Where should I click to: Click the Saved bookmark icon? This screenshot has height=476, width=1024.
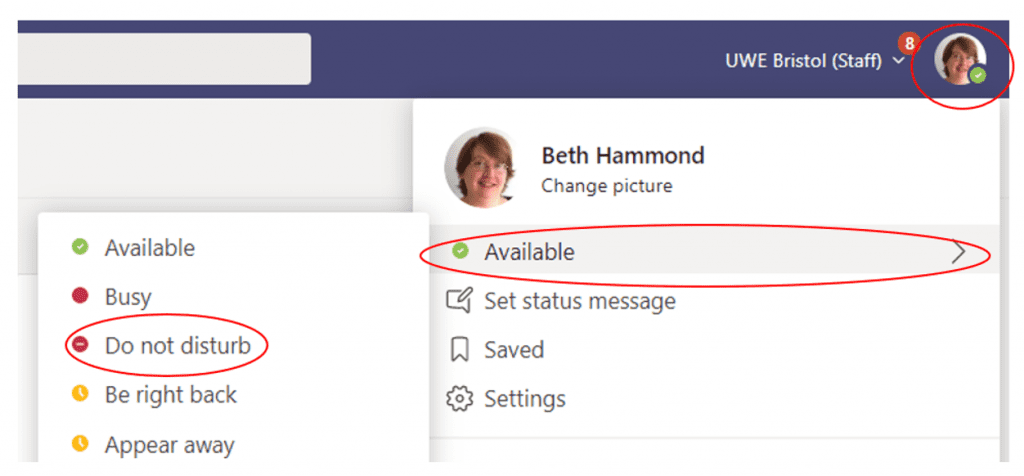[x=460, y=349]
